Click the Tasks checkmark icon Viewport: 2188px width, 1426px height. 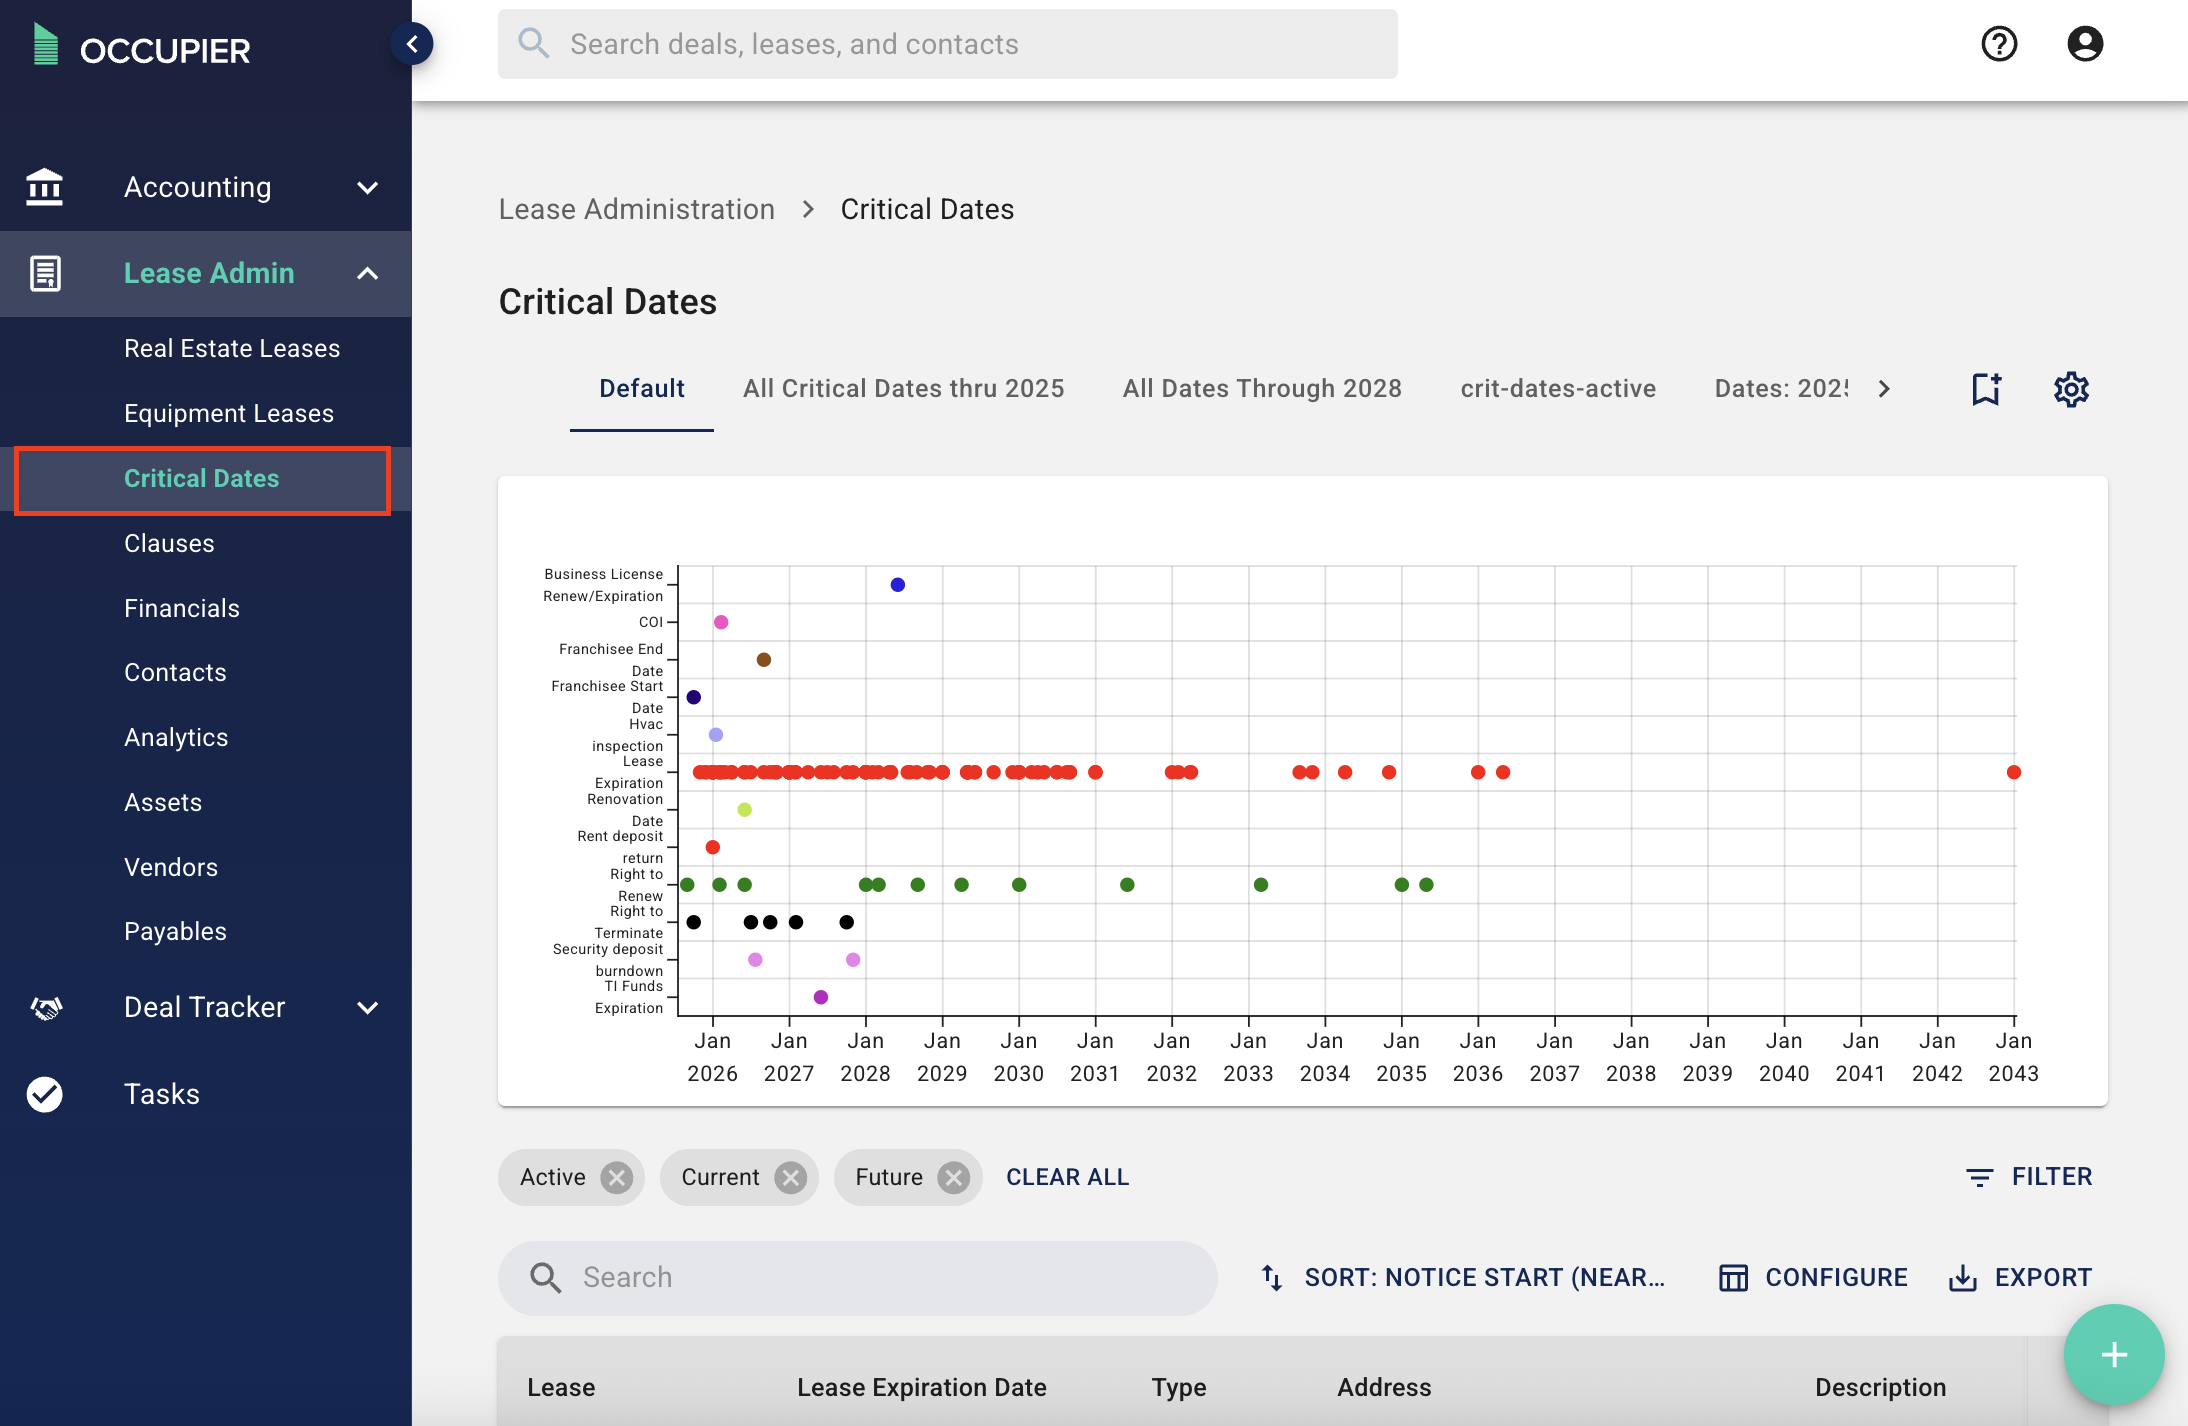[x=45, y=1094]
